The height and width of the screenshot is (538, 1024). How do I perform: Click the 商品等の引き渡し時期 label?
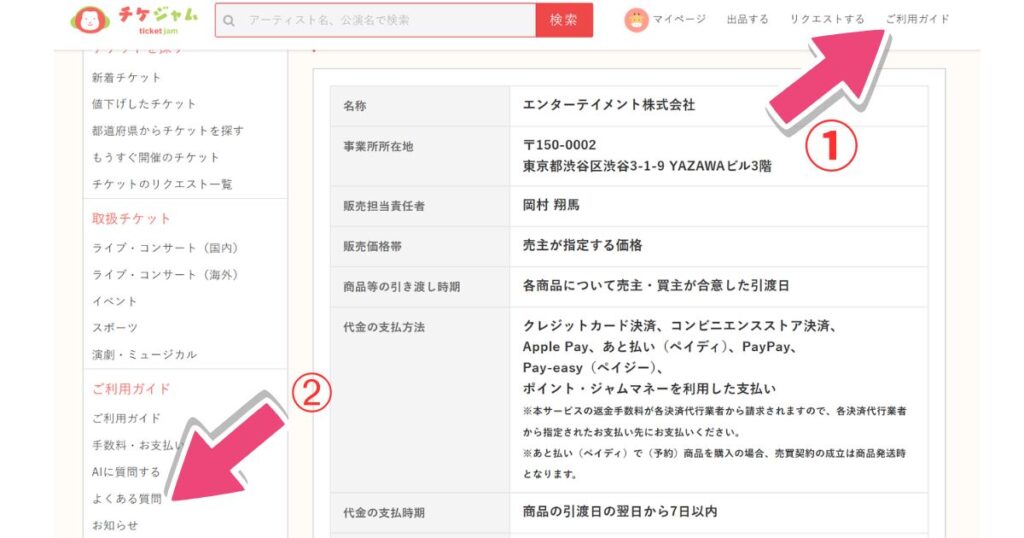(402, 287)
